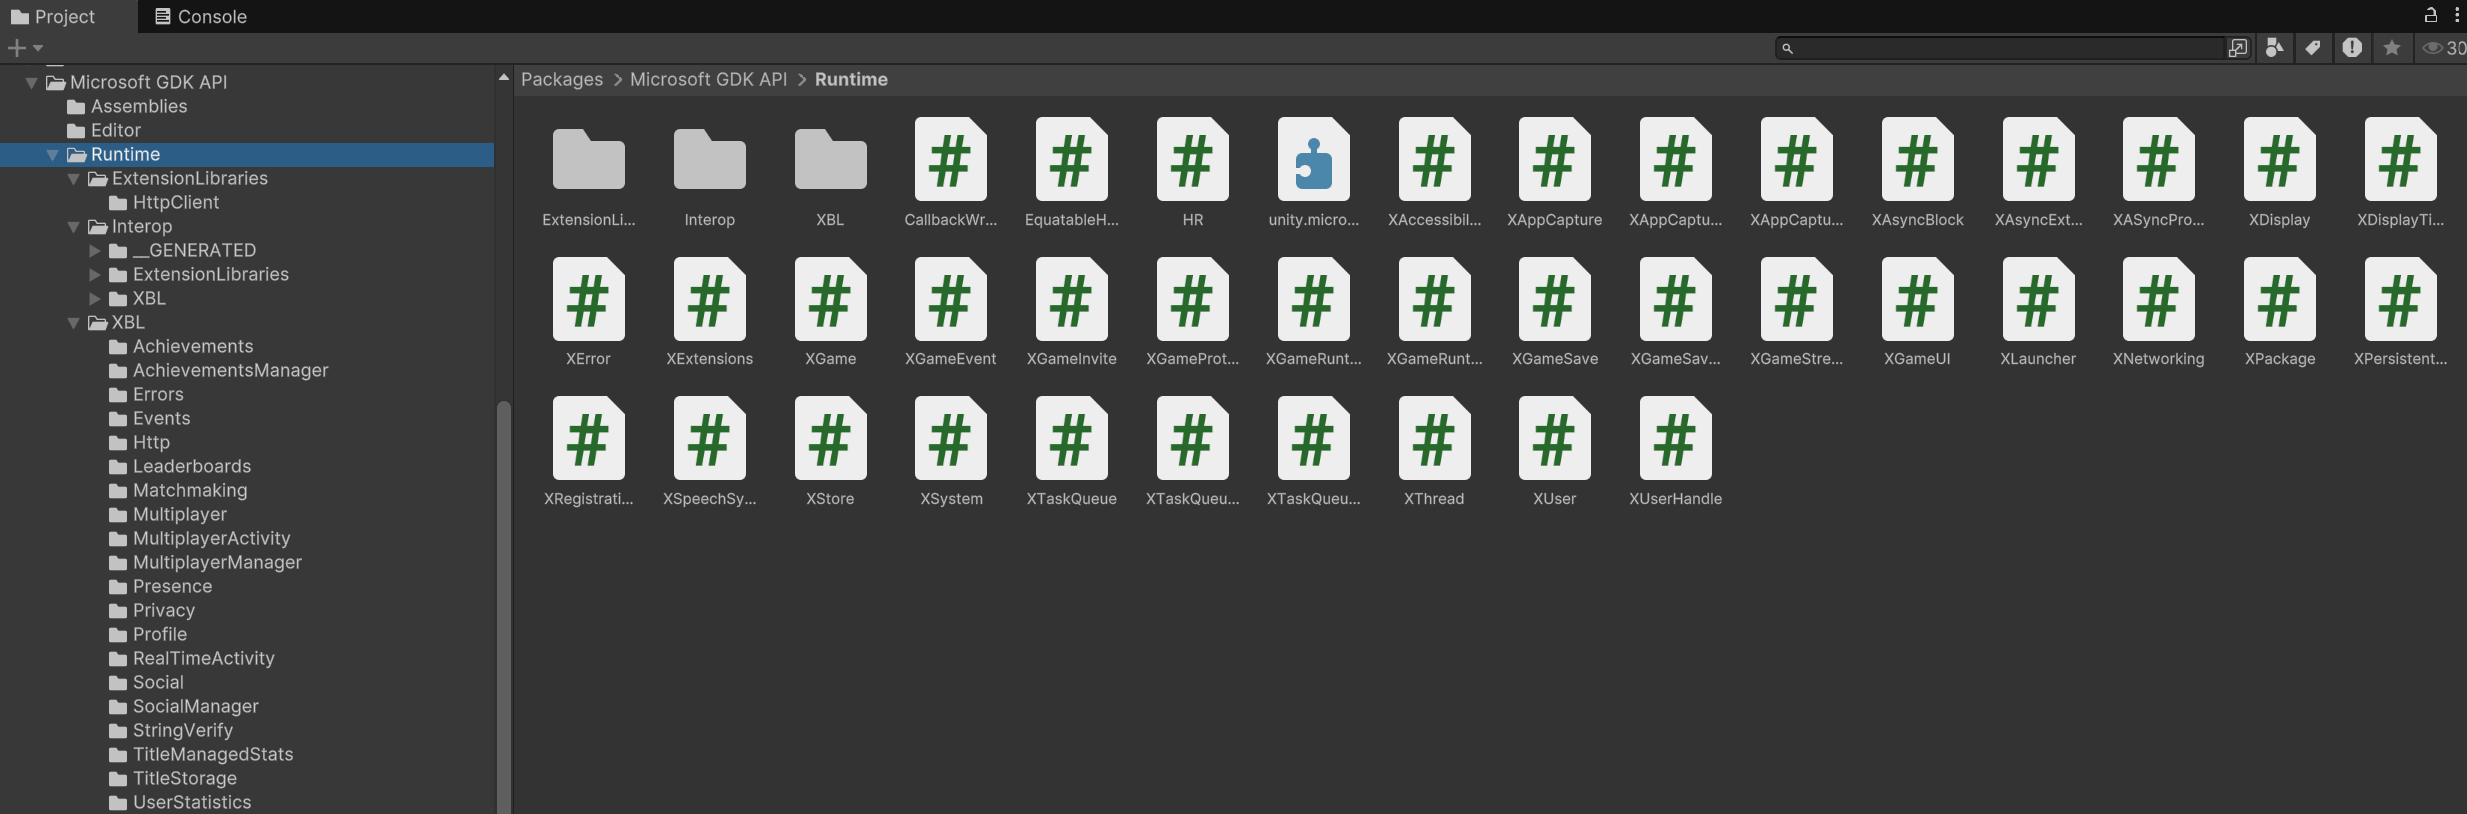Image resolution: width=2467 pixels, height=814 pixels.
Task: Select the XStore script file
Action: pos(830,452)
